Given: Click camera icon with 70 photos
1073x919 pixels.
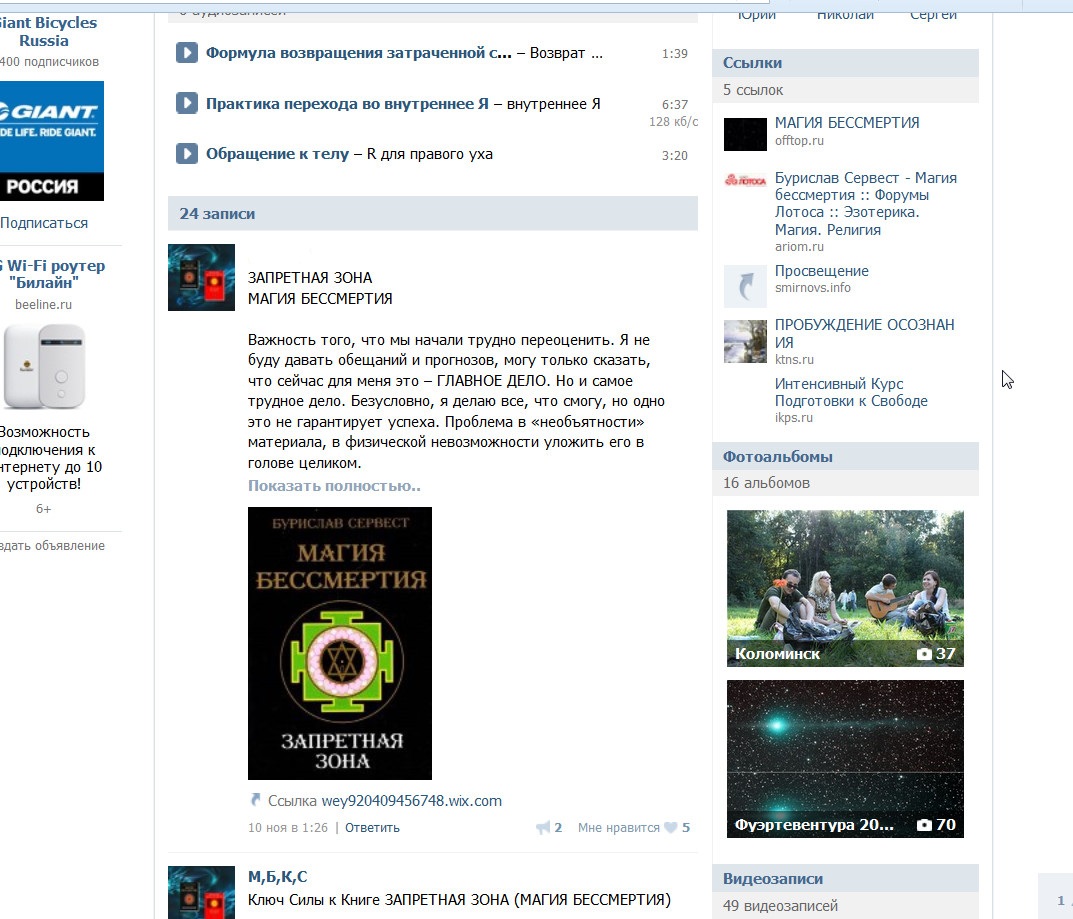Looking at the screenshot, I should (x=924, y=825).
